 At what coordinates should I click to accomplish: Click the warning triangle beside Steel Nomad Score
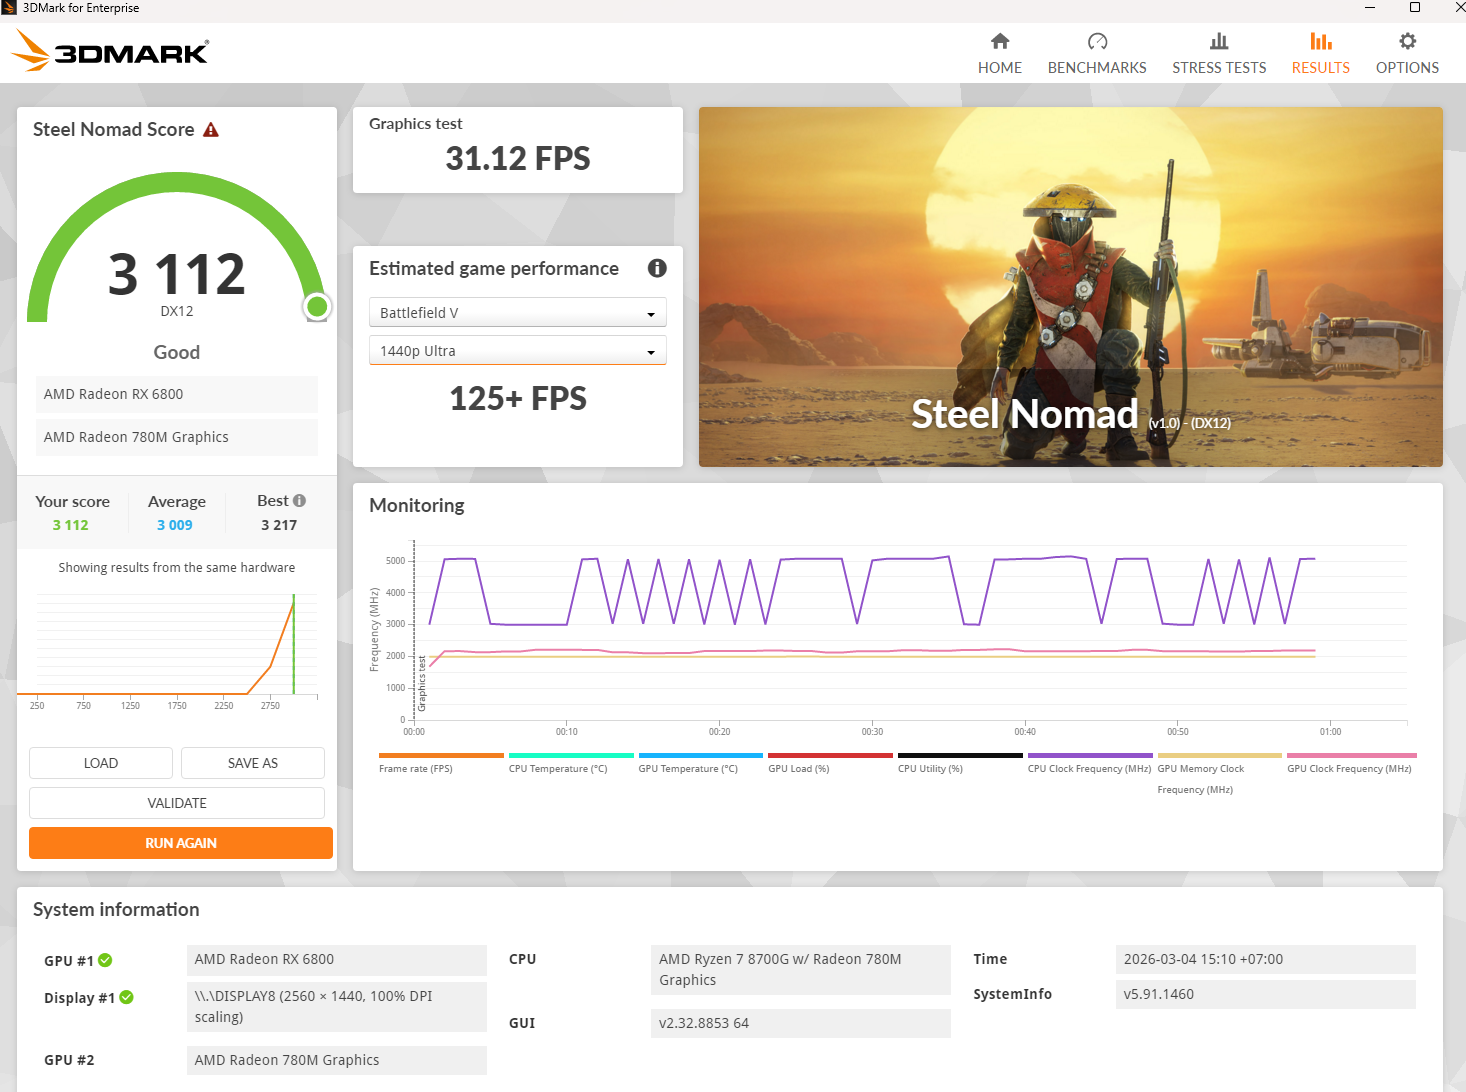(x=211, y=128)
